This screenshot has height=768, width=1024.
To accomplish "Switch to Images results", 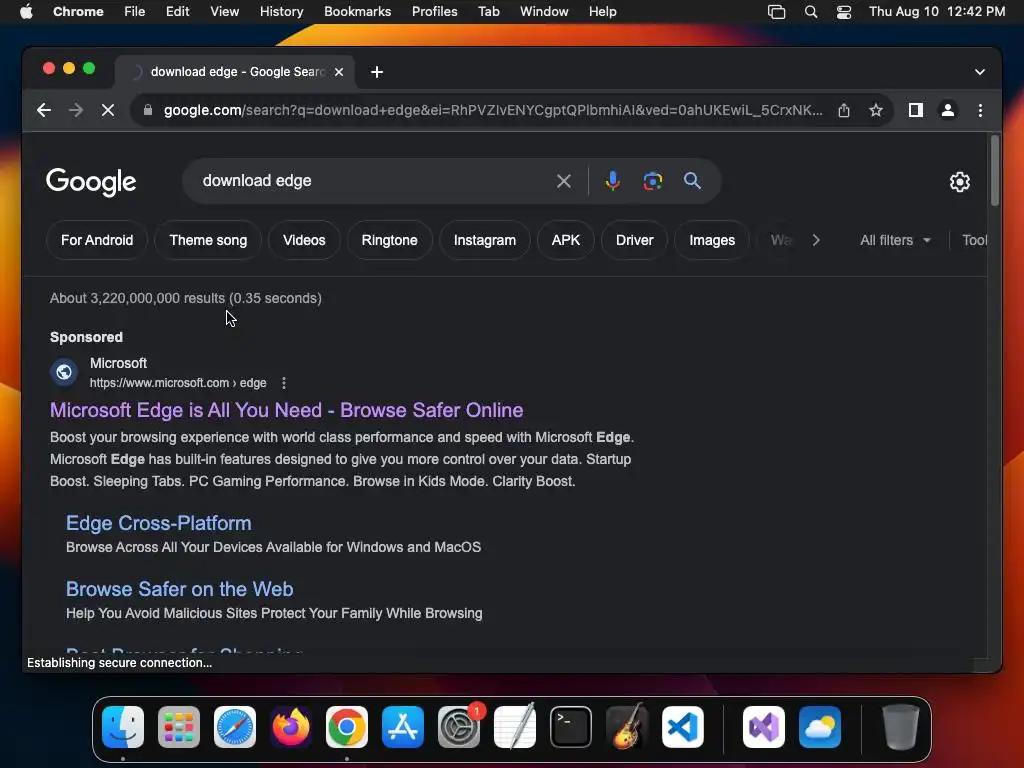I will (712, 240).
